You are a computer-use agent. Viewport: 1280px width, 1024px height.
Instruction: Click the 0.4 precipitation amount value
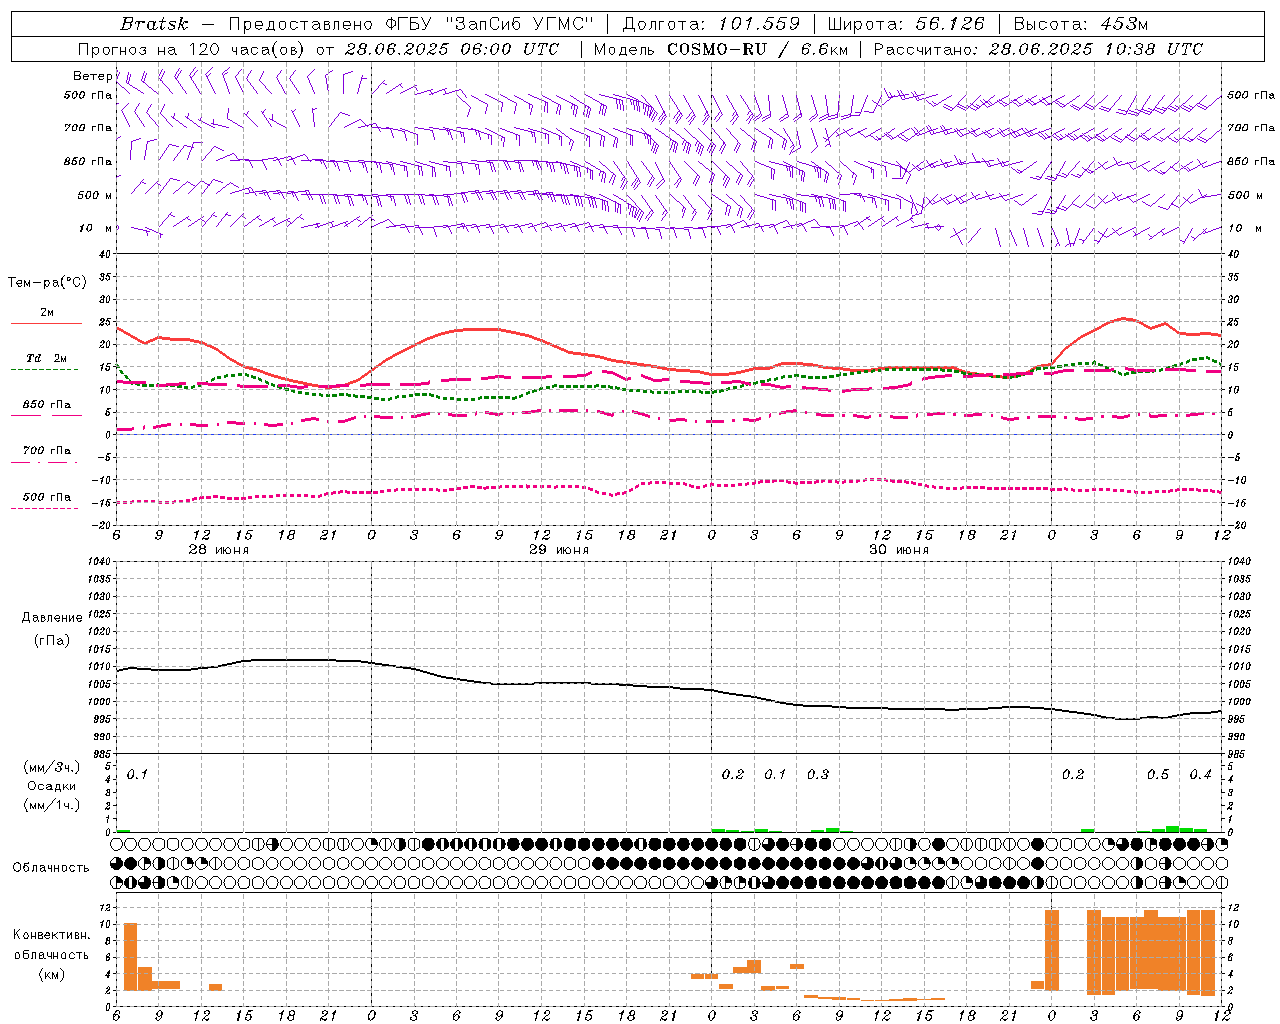tap(1200, 774)
